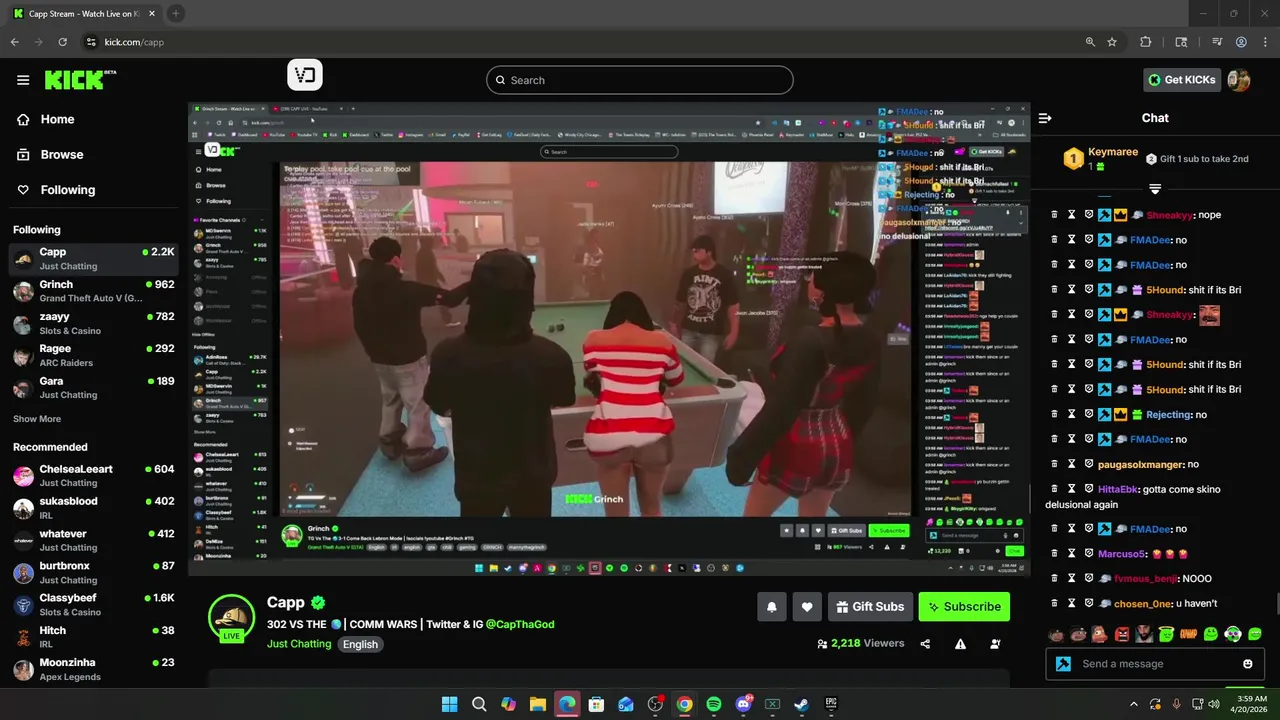
Task: Open ChelseaLeeart recommended channel
Action: coord(92,475)
